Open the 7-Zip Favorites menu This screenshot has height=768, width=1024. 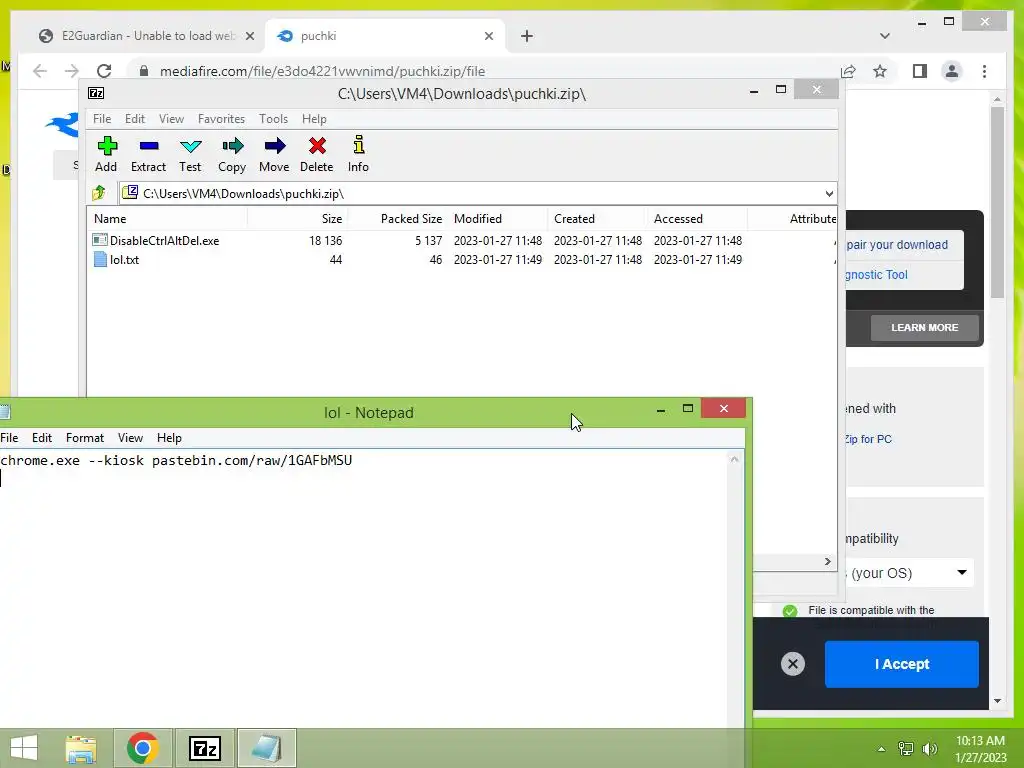click(x=221, y=119)
